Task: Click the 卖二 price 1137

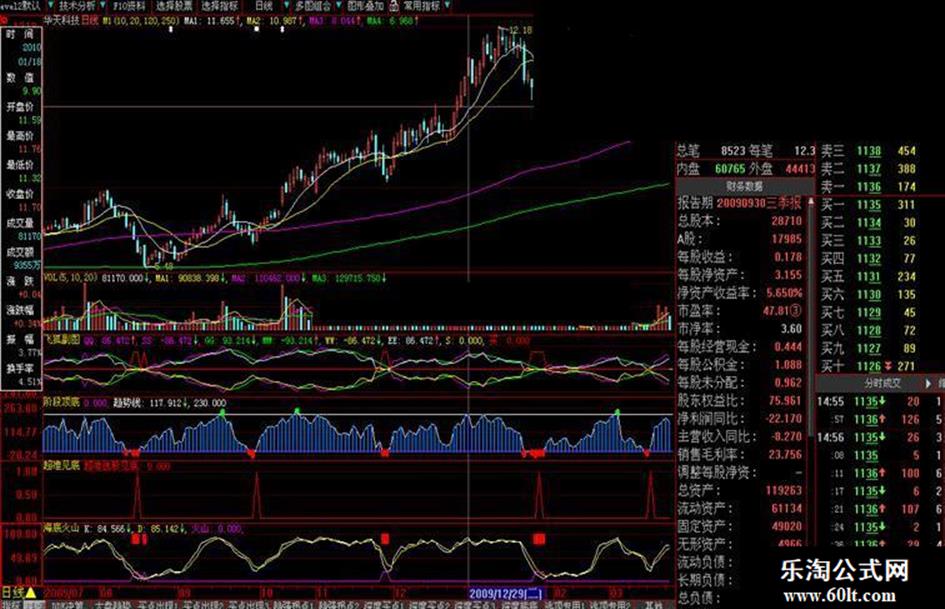Action: click(868, 169)
